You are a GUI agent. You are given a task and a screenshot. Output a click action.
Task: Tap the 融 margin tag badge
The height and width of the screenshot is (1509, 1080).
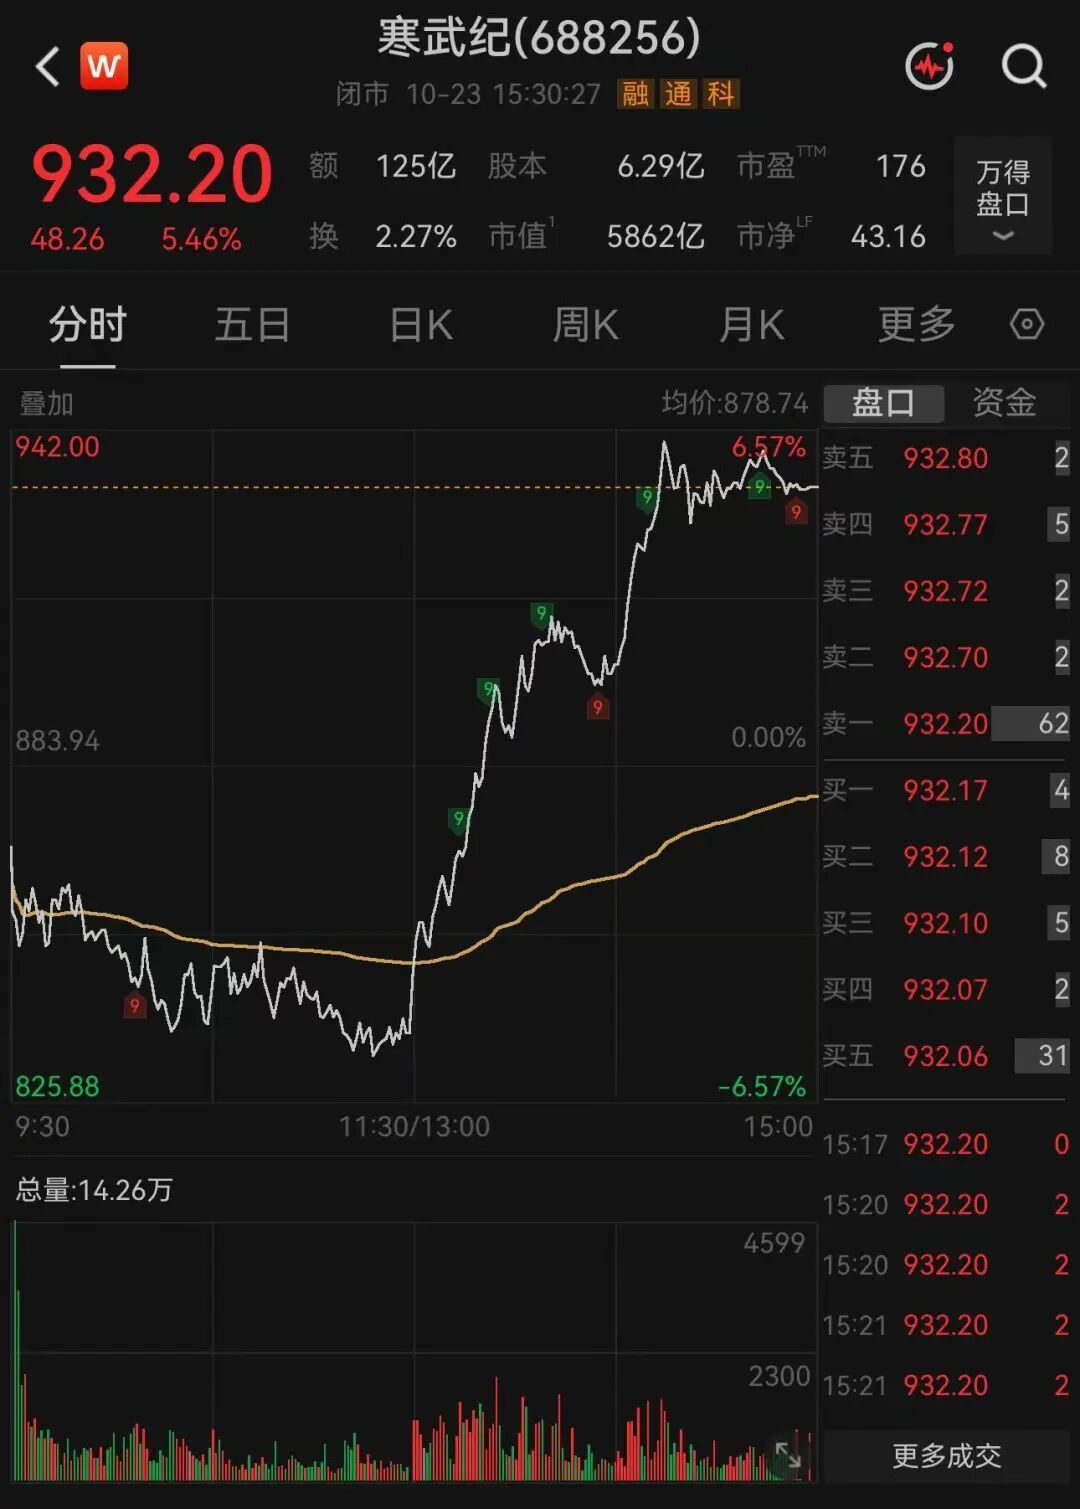[x=636, y=94]
